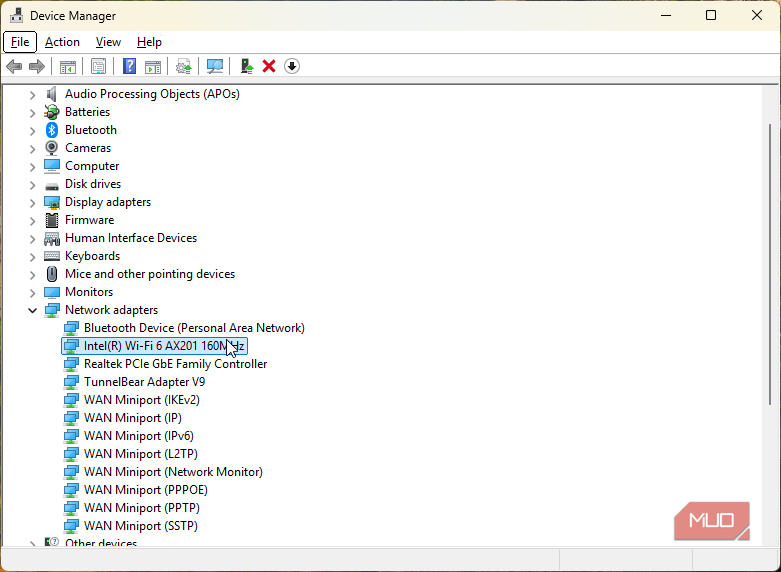Click the Human Interface Devices icon
Screen dimensions: 781x572
52,238
